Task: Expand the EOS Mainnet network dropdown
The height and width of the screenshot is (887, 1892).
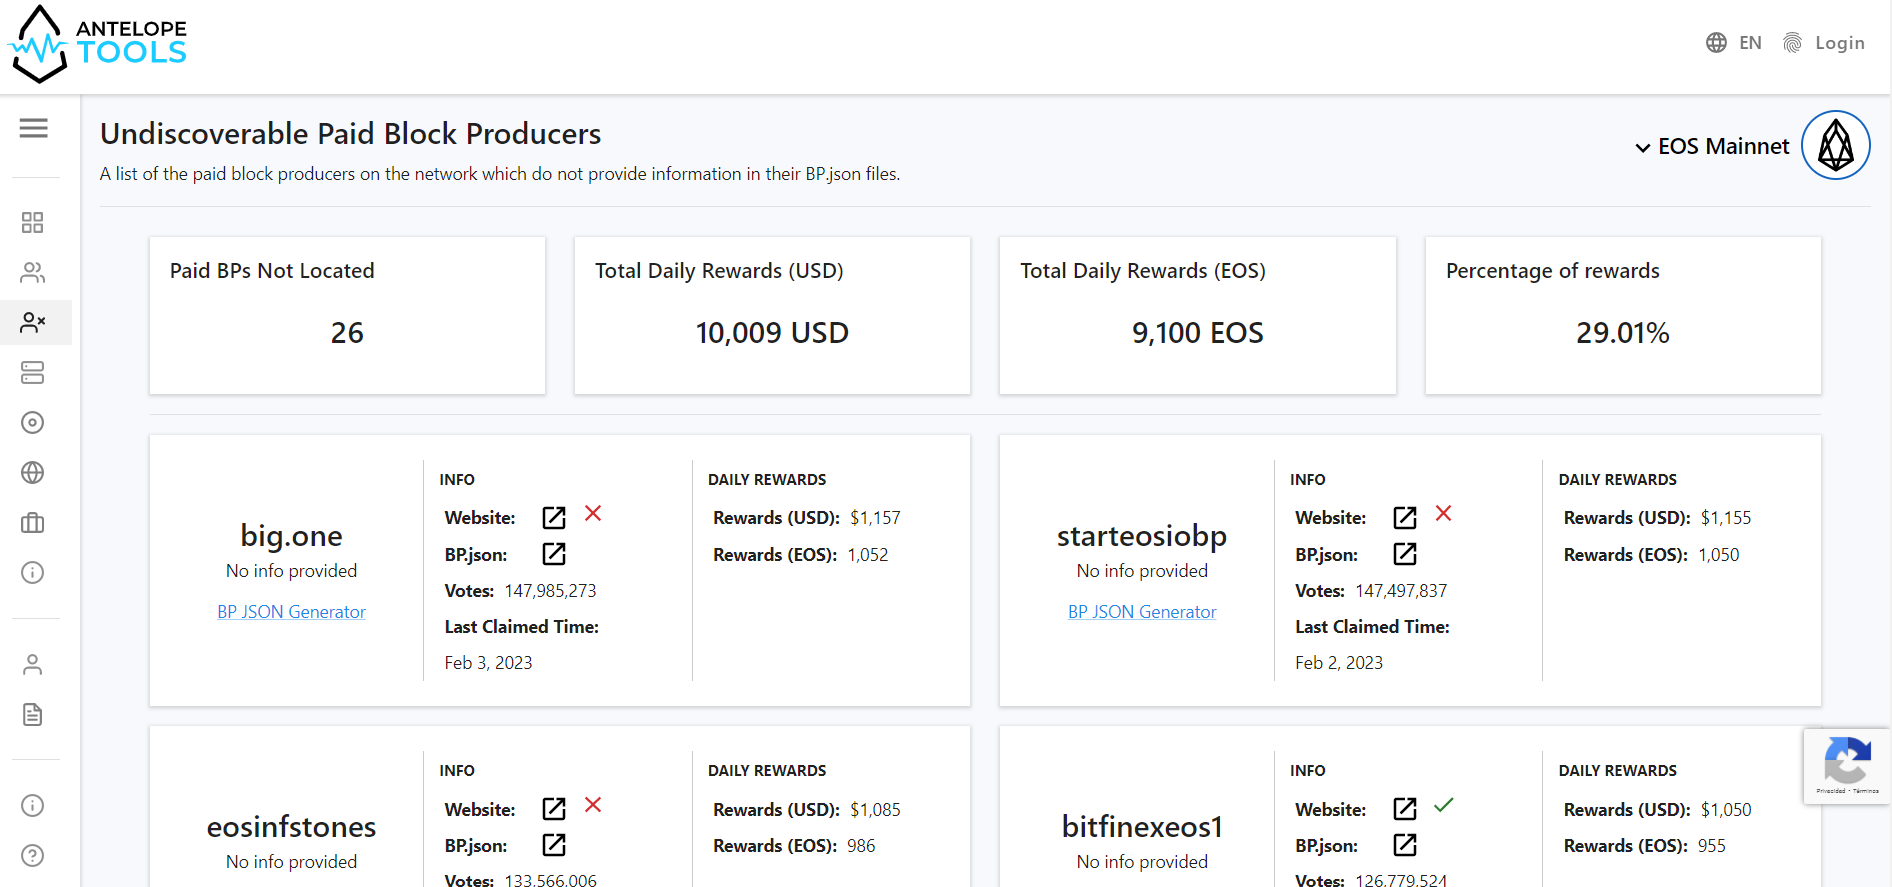Action: [x=1712, y=146]
